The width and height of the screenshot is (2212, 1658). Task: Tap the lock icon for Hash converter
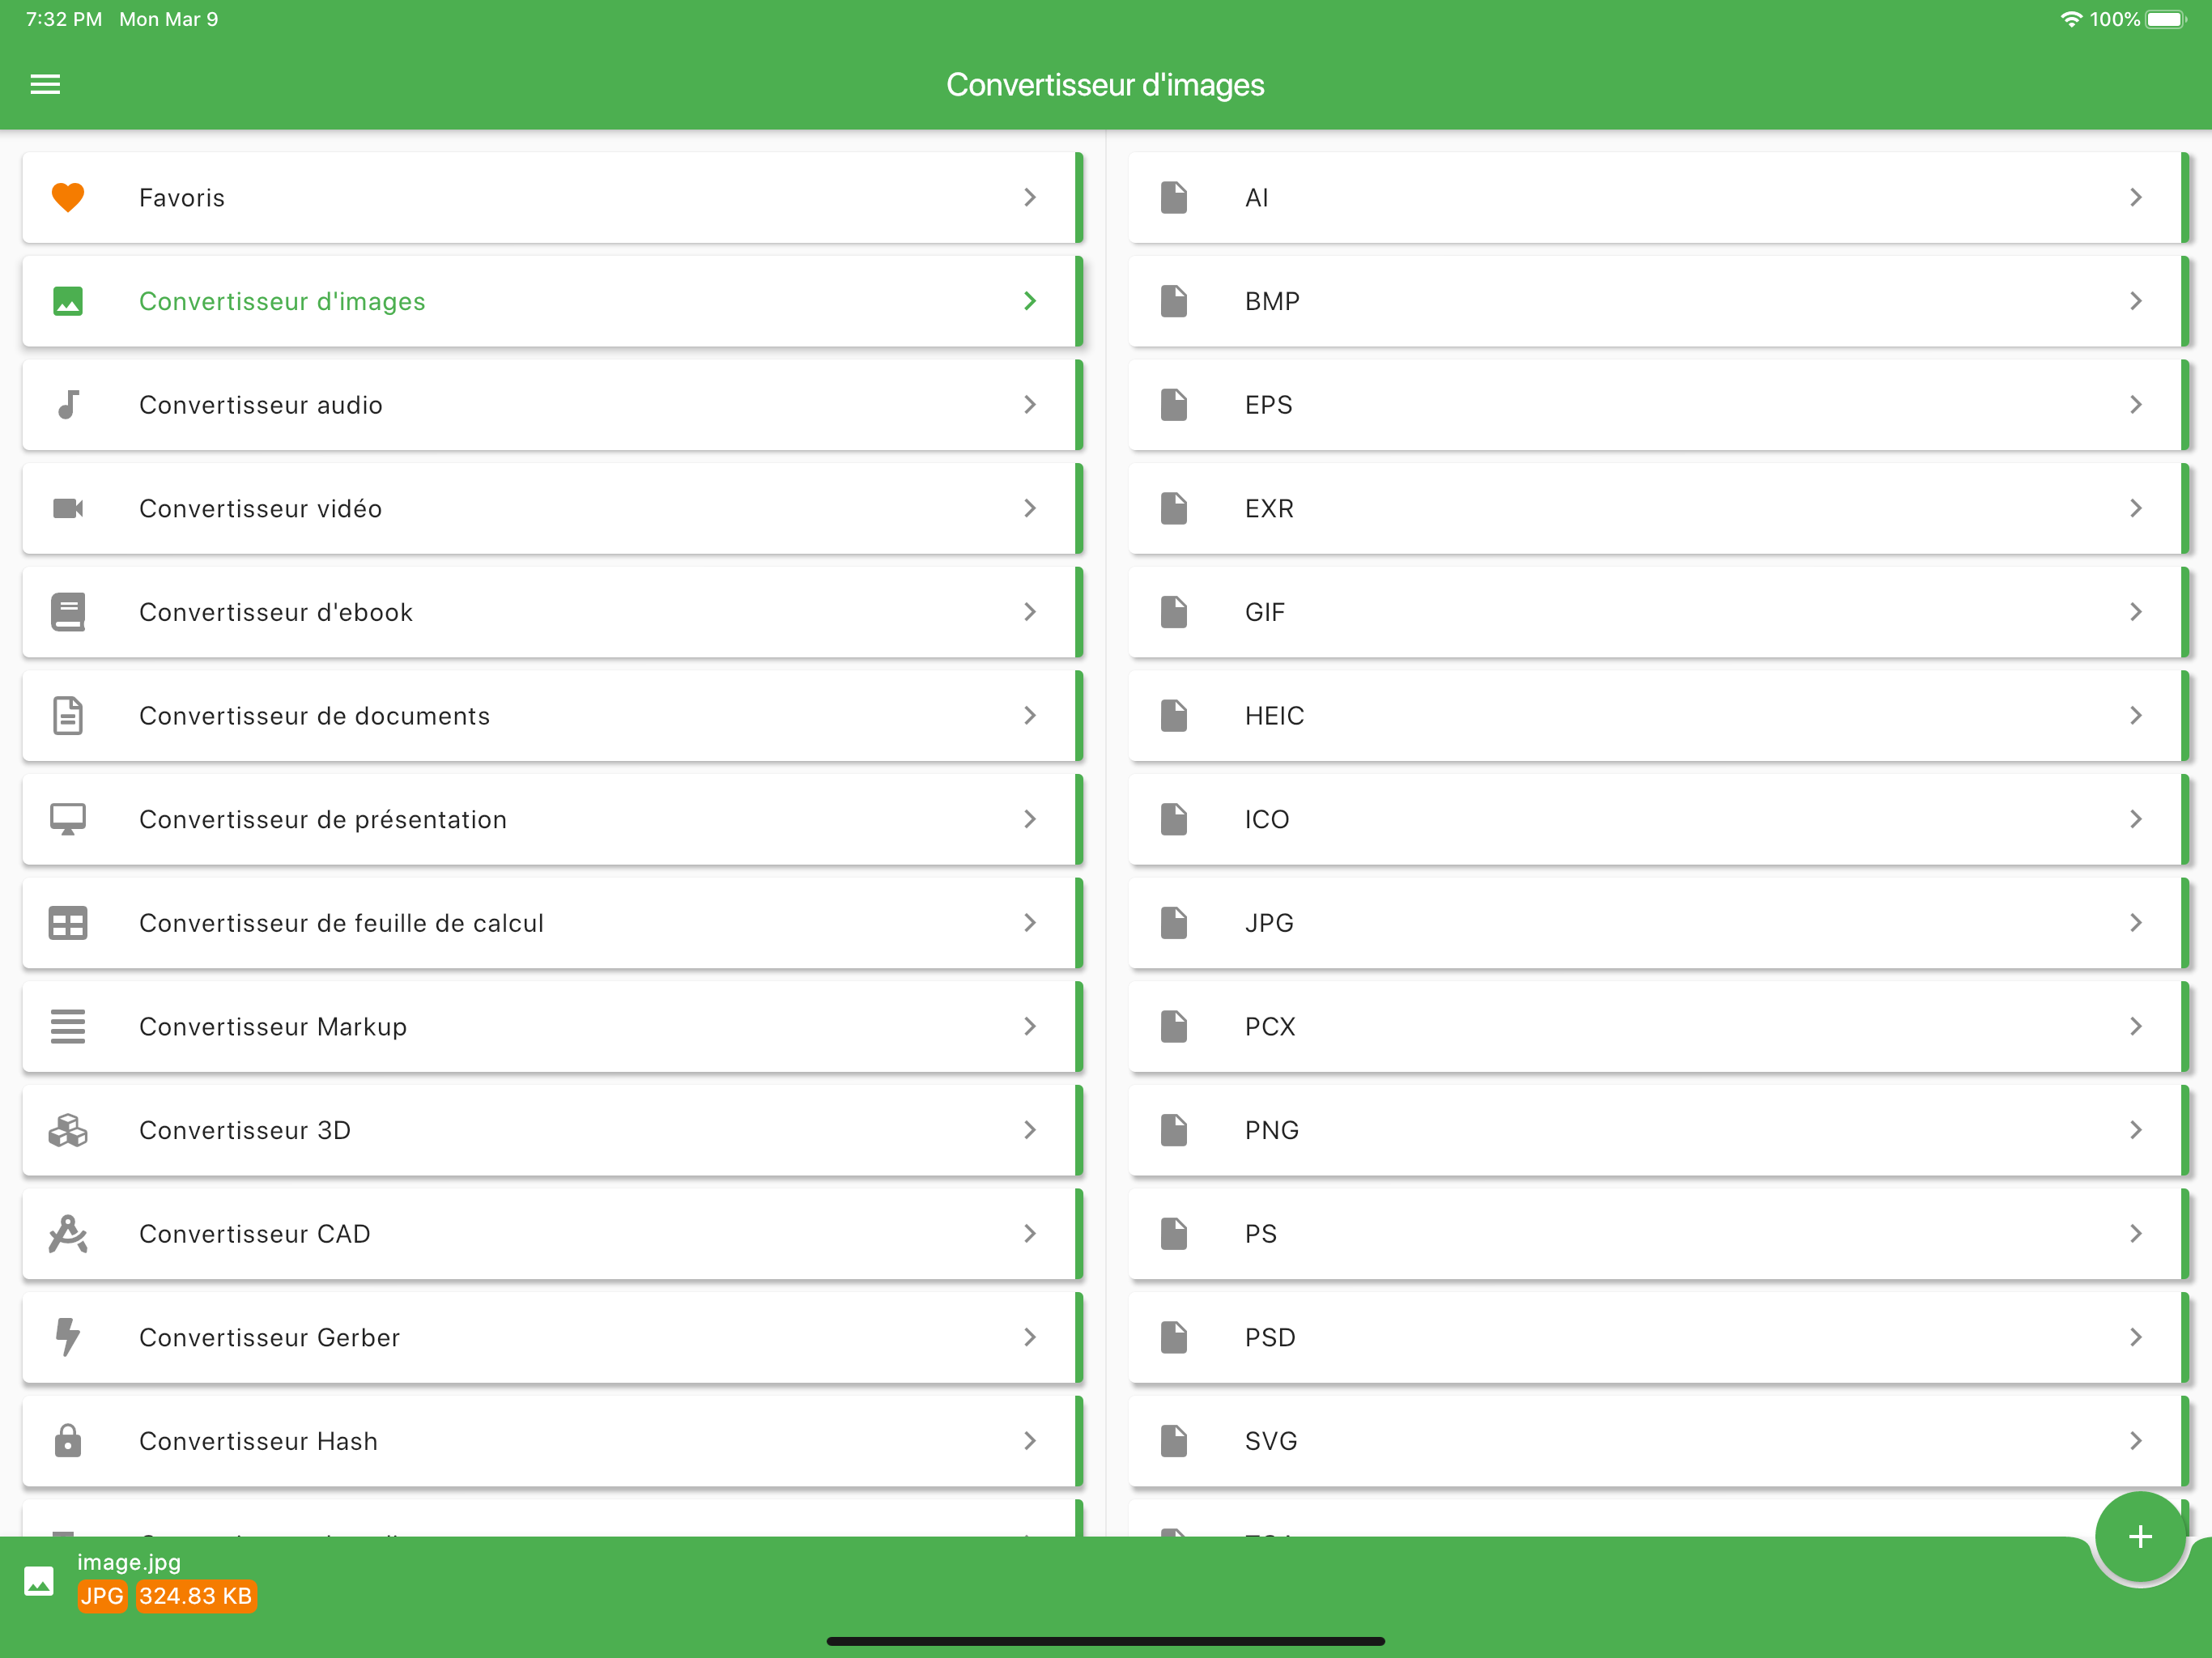click(68, 1440)
